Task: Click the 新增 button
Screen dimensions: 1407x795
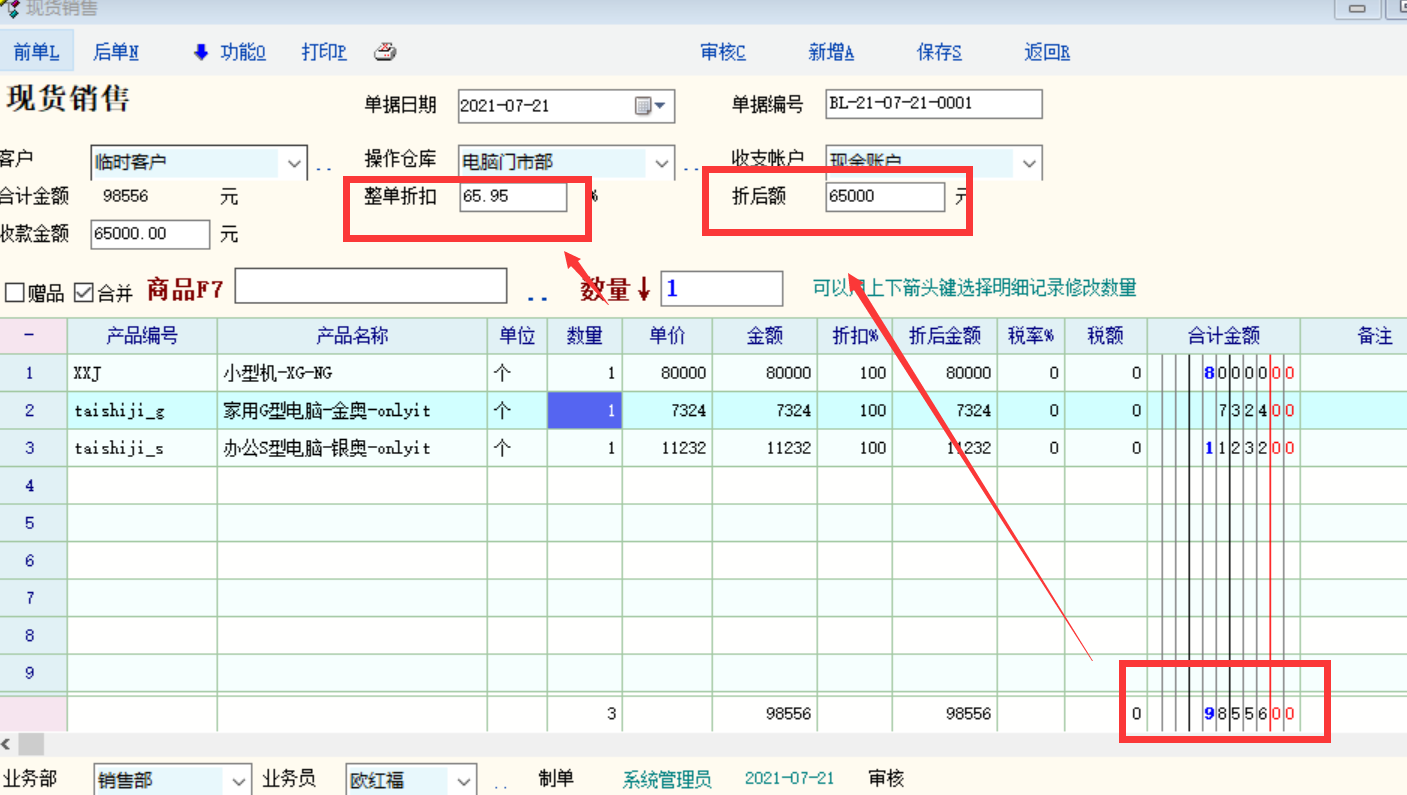Action: [x=831, y=52]
